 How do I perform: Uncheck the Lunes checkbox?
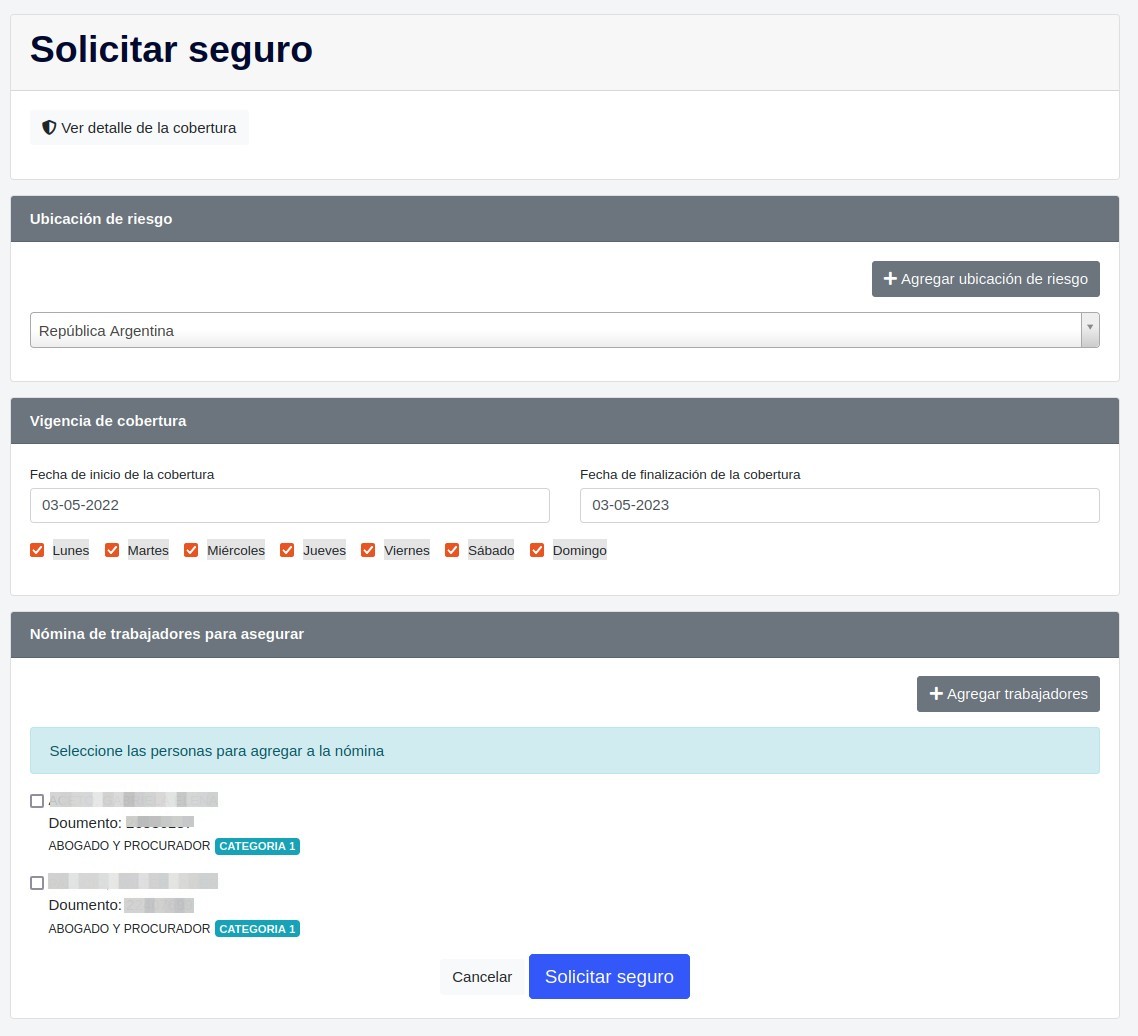tap(37, 549)
